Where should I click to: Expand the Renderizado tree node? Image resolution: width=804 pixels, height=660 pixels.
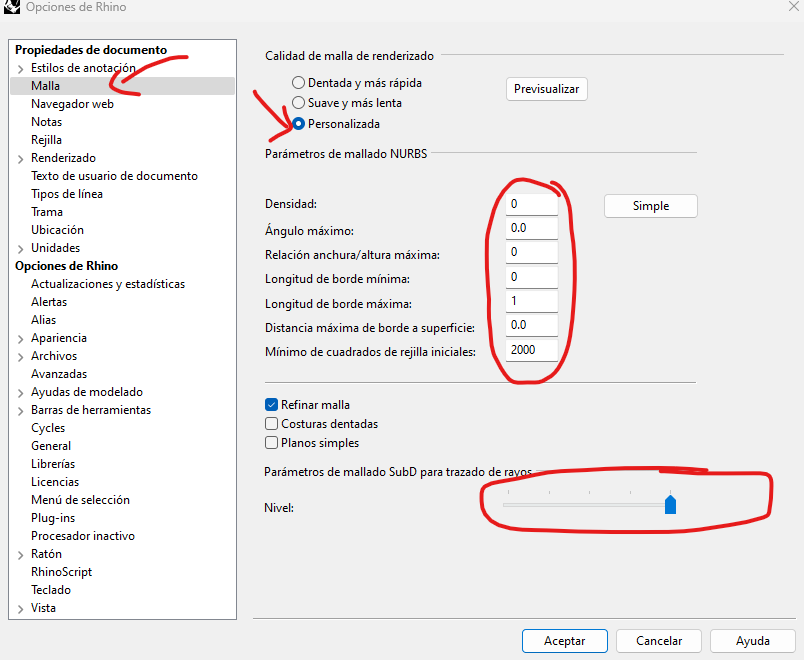21,159
